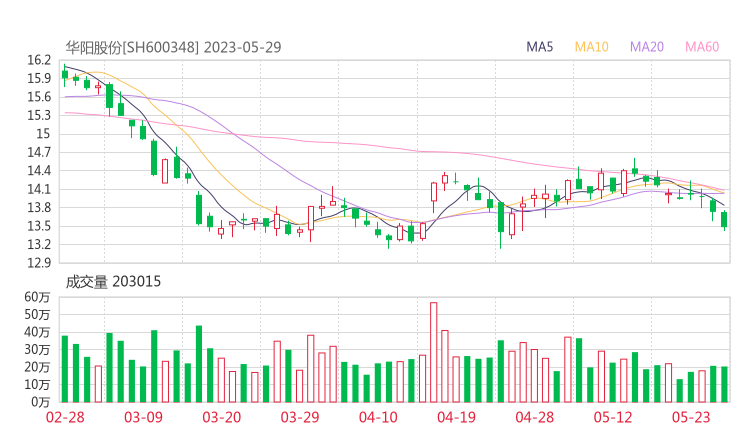
Task: Click the 13.5 price axis label
Action: 39,226
